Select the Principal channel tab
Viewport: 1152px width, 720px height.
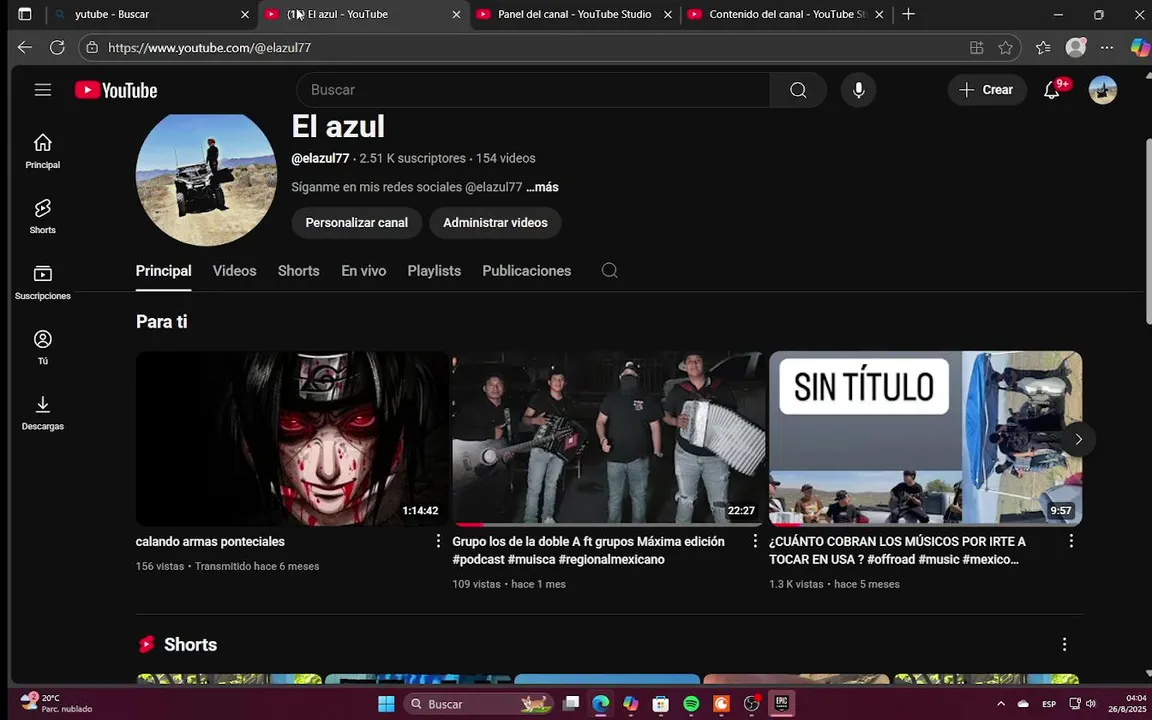point(163,270)
